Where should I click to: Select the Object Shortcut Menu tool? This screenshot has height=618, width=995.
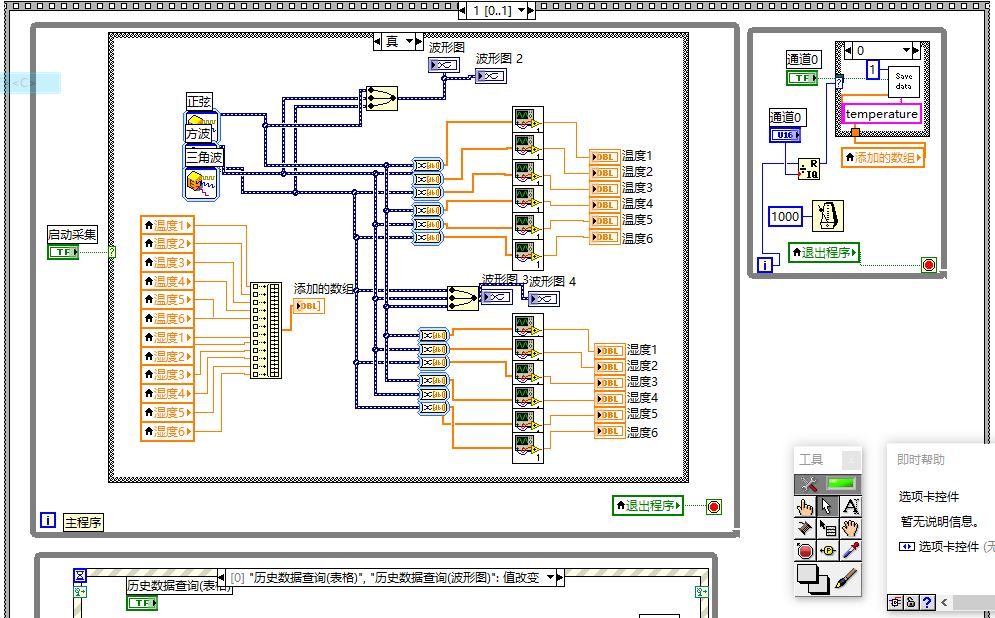tap(827, 528)
